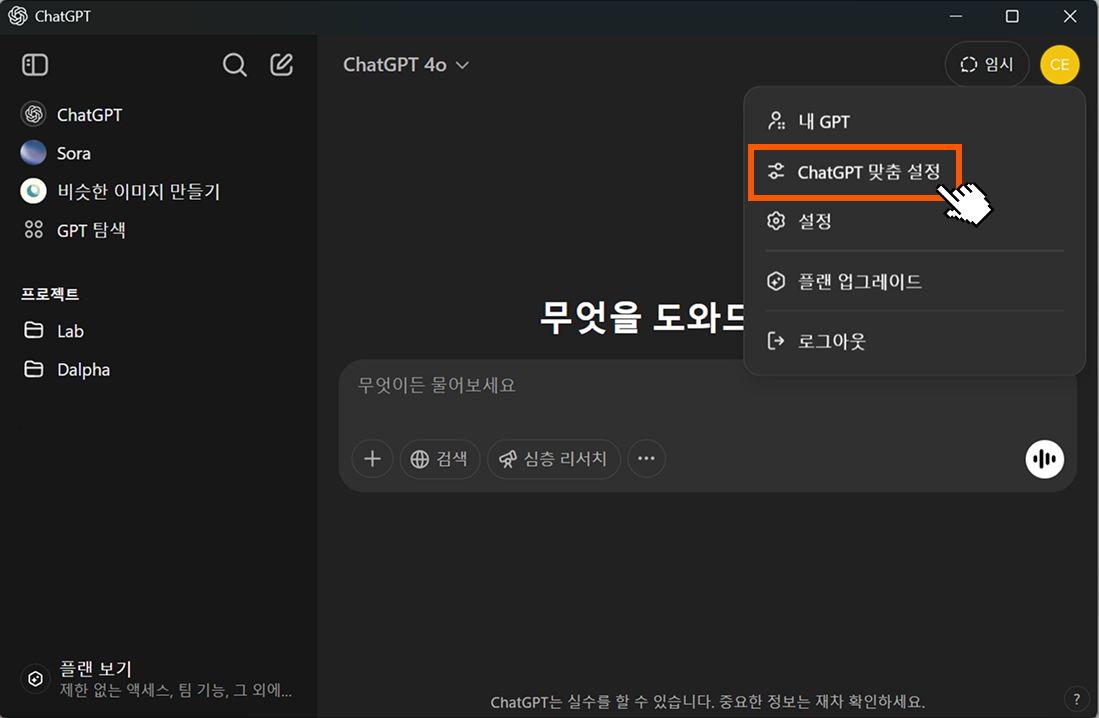Open the Dalpha project folder
This screenshot has height=718, width=1099.
point(84,370)
